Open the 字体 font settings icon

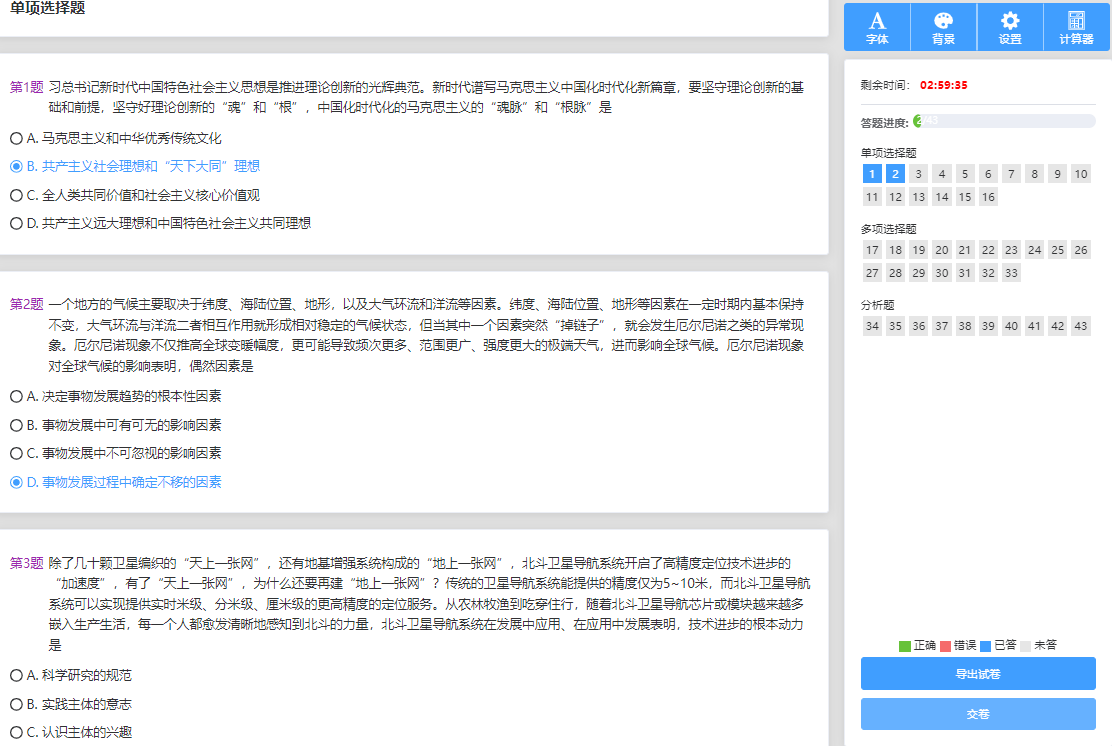tap(877, 27)
